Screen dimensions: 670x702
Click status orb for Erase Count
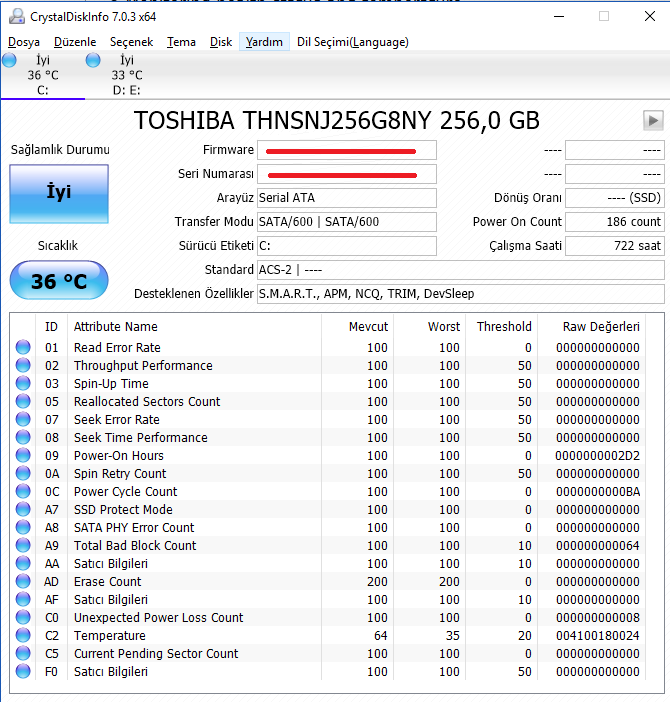tap(23, 581)
